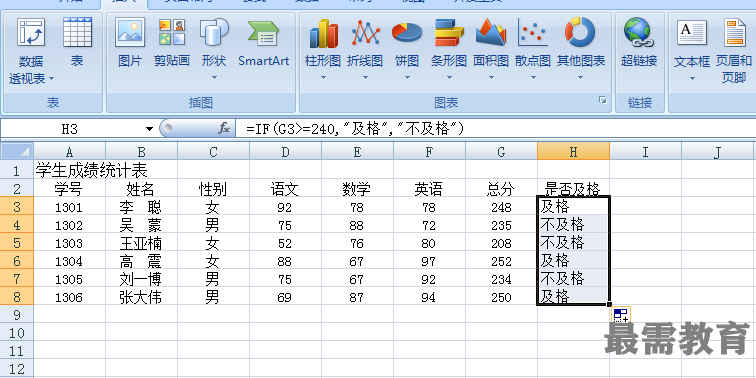Click the 数学 header cell
The height and width of the screenshot is (378, 756).
tap(357, 188)
